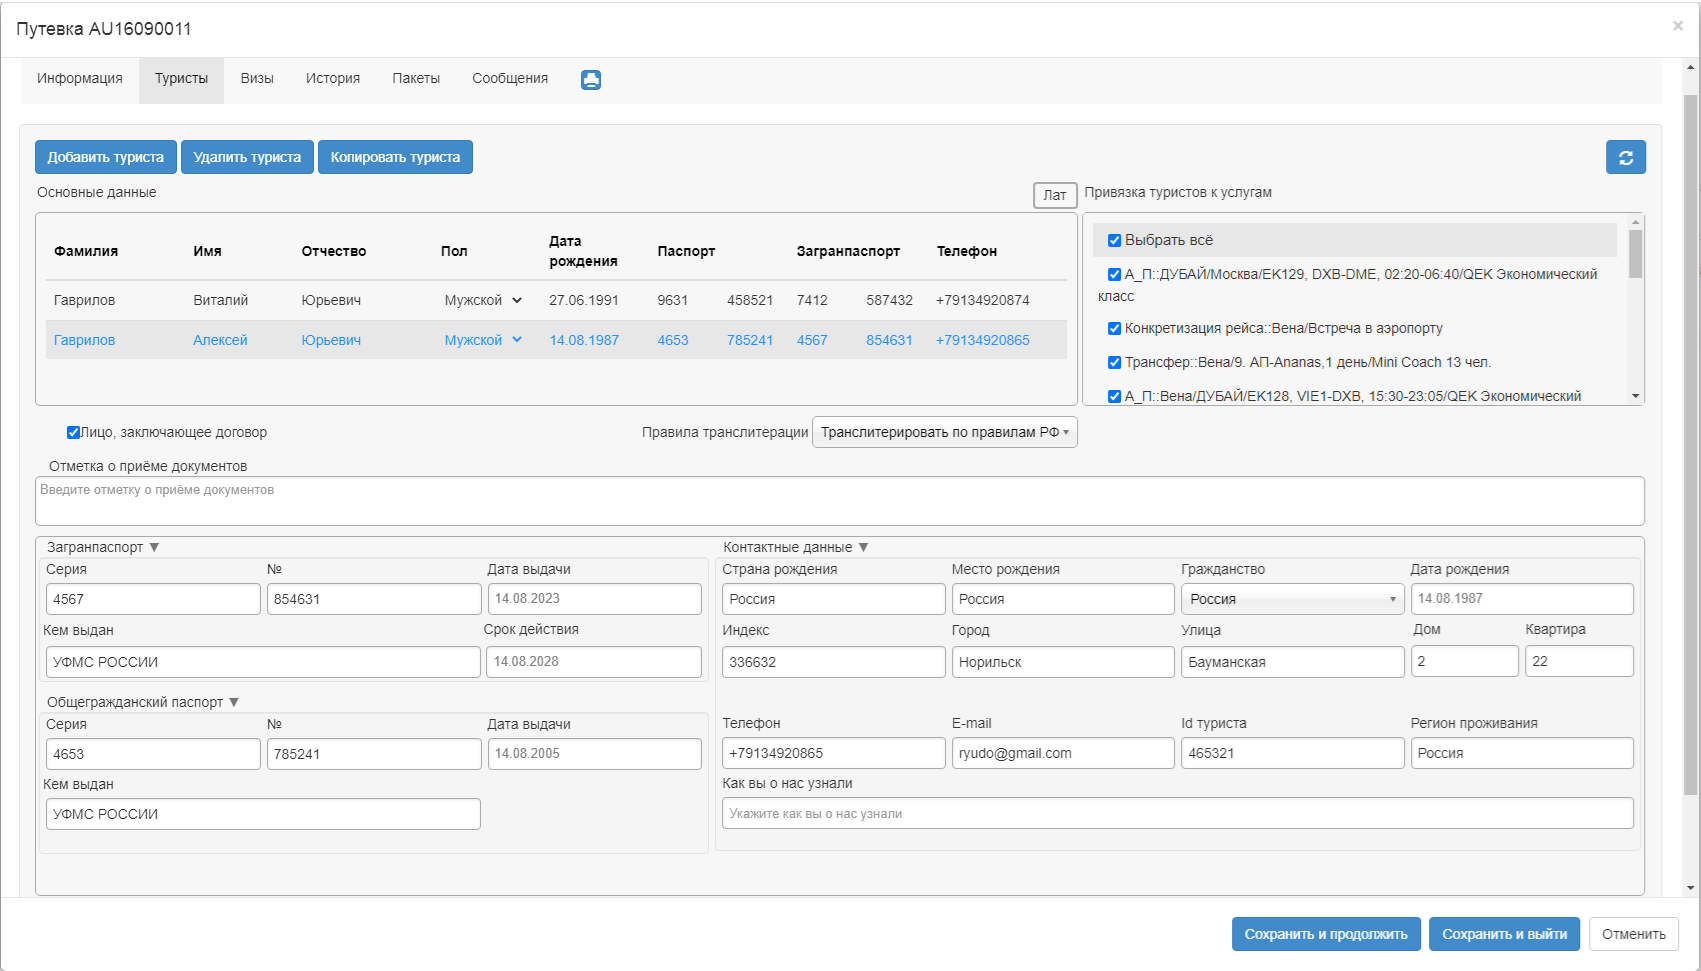Click Копировать туриста button
1701x971 pixels.
(395, 157)
